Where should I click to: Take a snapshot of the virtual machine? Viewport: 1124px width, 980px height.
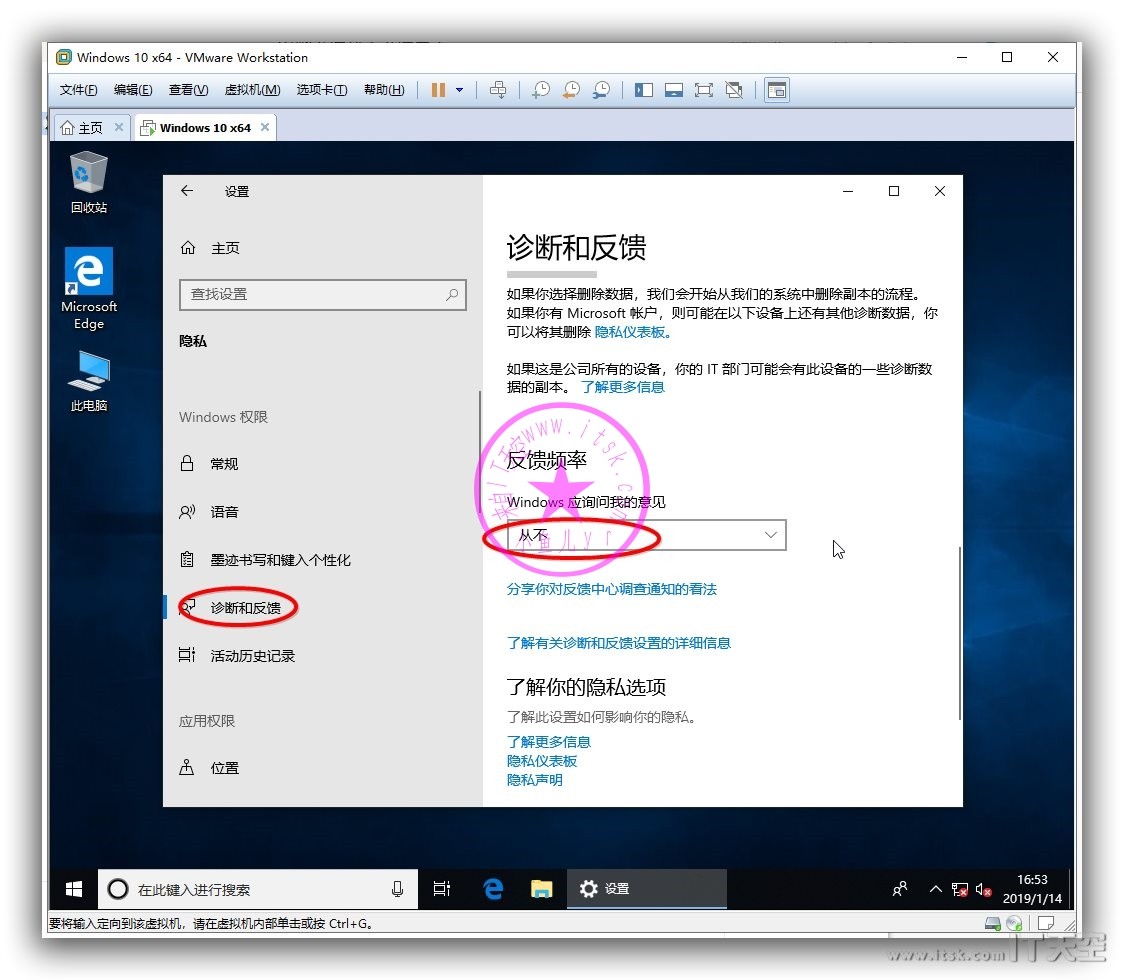coord(540,90)
